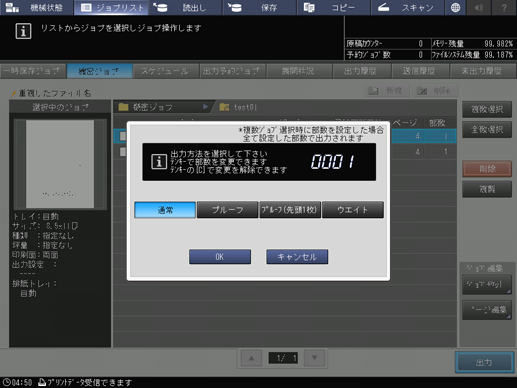Viewport: 517px width, 388px height.
Task: Click the ジョブチケット edit button
Action: [x=487, y=284]
